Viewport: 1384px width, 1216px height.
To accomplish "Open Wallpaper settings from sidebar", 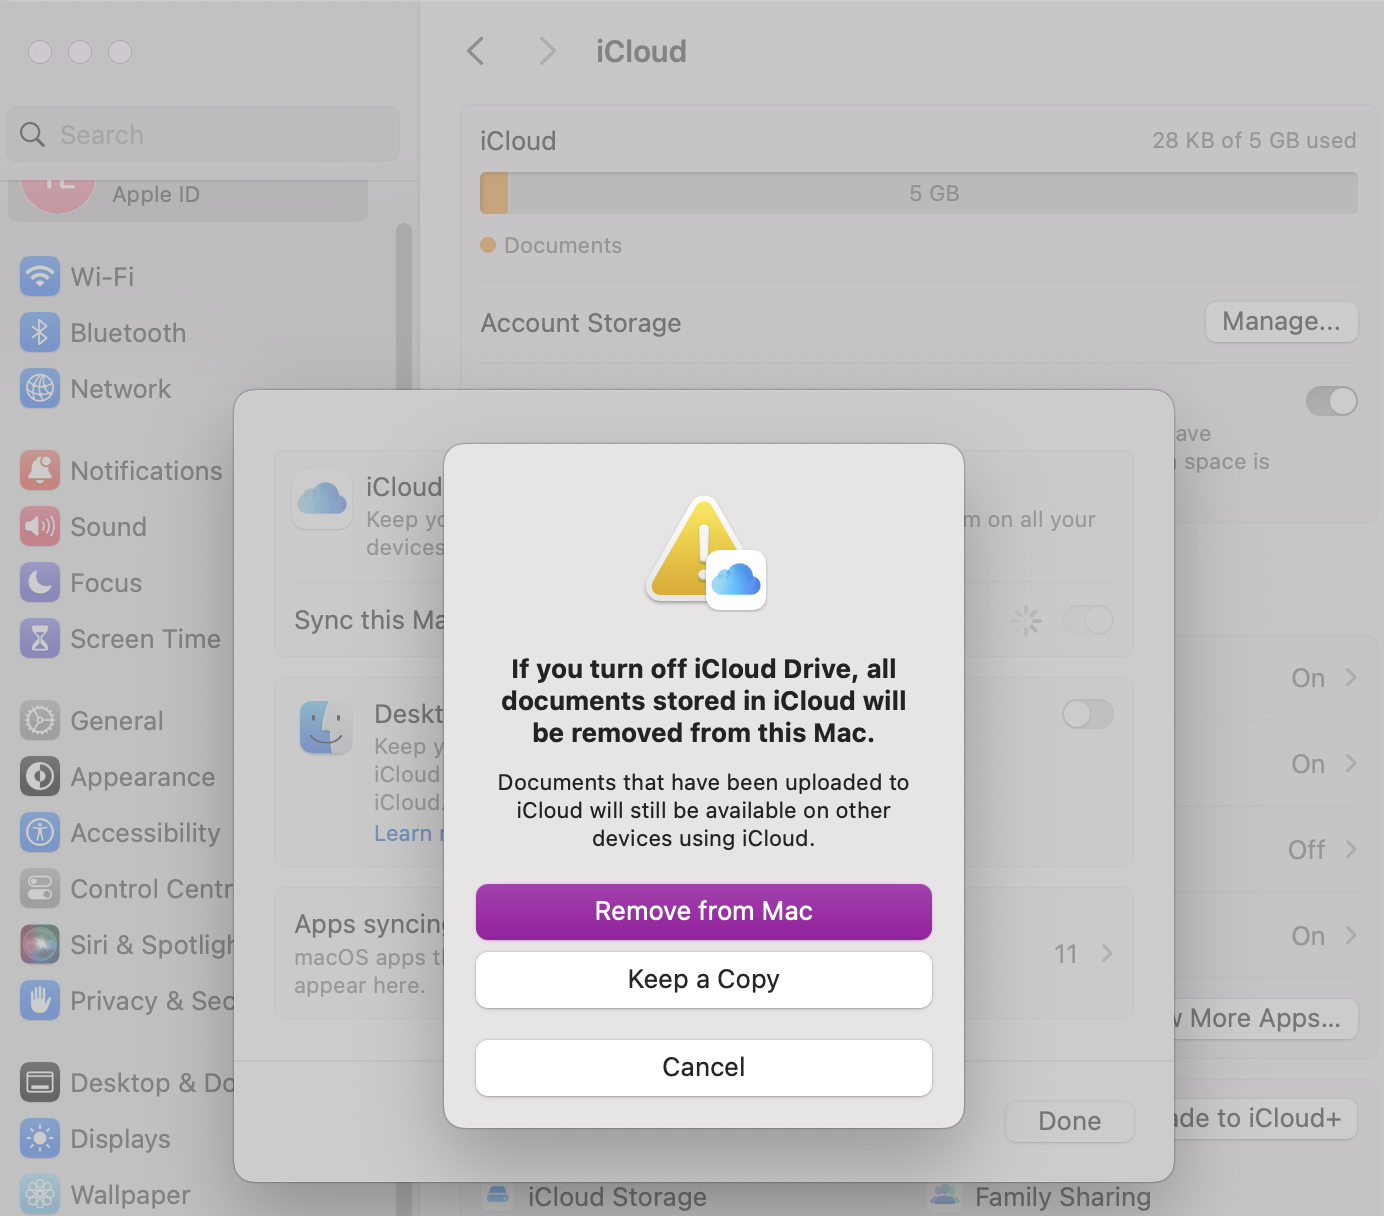I will point(39,1194).
